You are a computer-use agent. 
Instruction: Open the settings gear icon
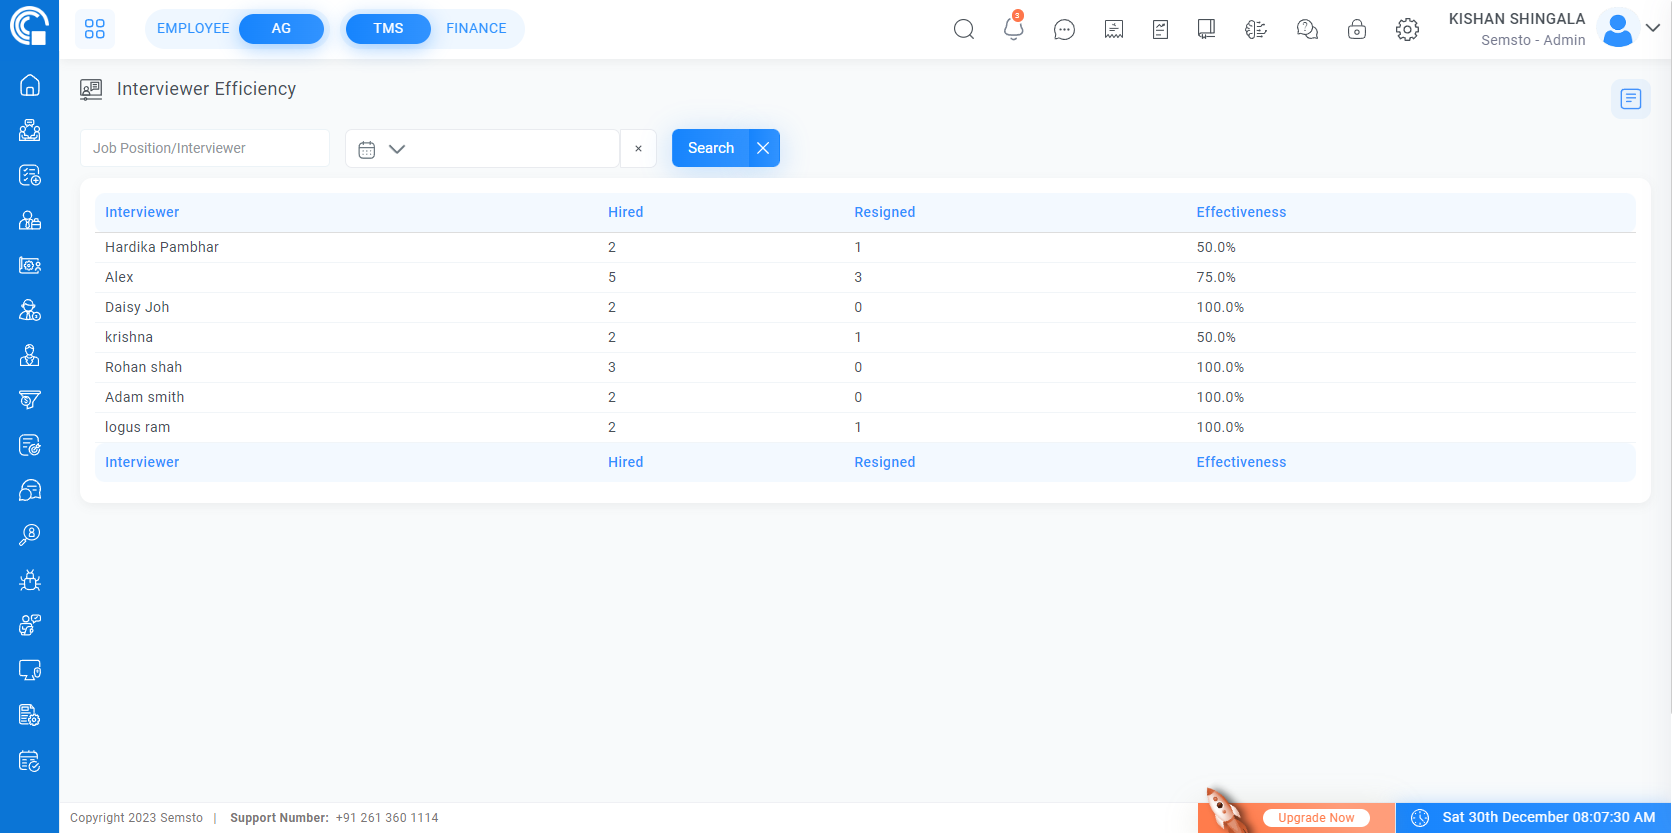[1407, 30]
